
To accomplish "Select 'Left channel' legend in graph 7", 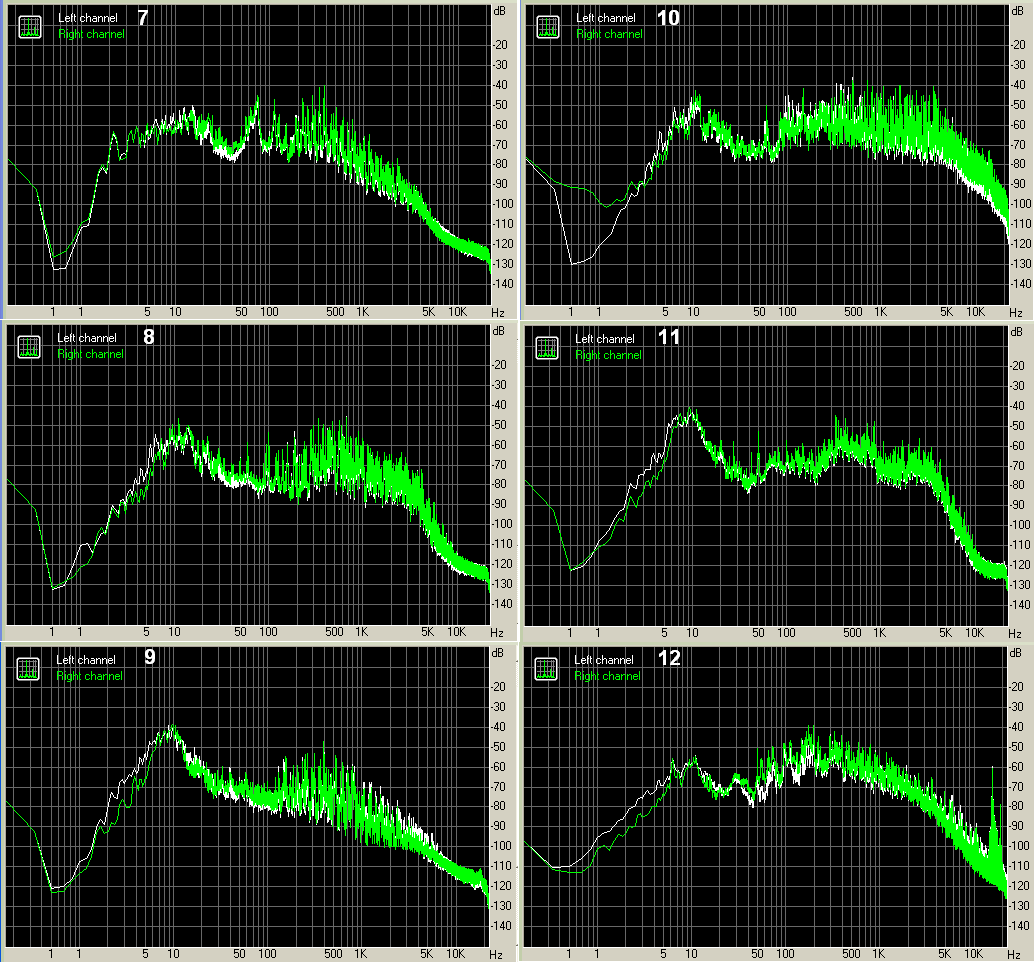I will 88,18.
